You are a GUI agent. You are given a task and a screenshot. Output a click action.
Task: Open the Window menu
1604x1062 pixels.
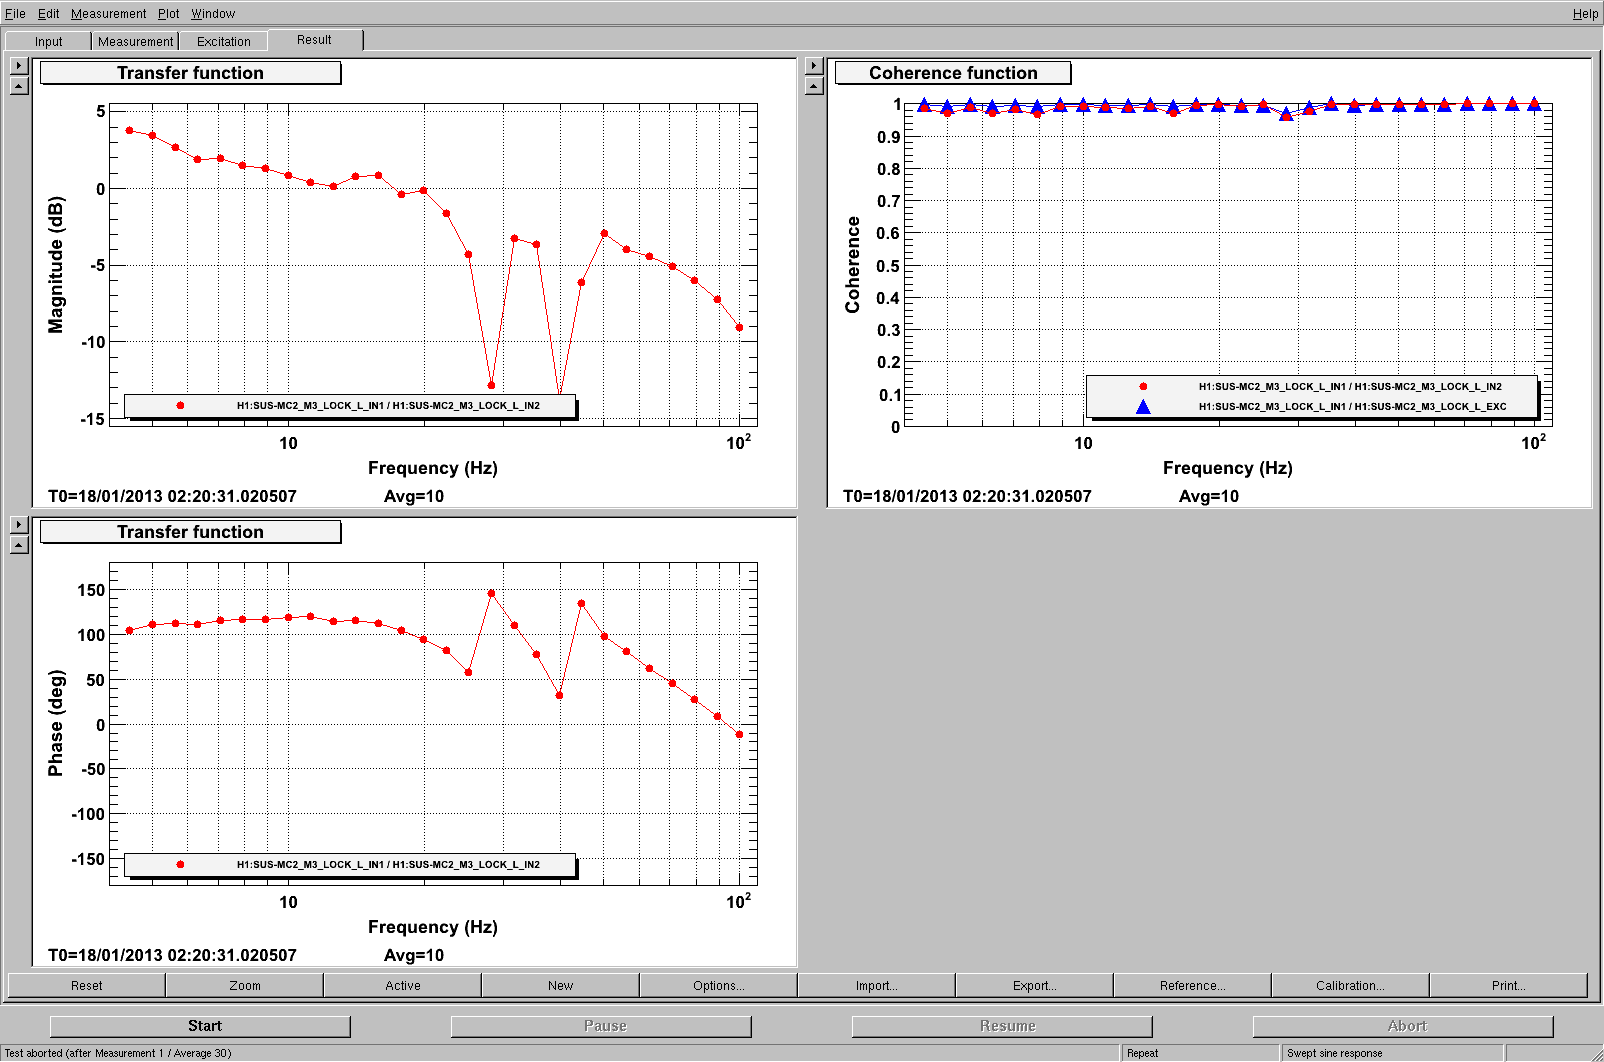point(213,13)
